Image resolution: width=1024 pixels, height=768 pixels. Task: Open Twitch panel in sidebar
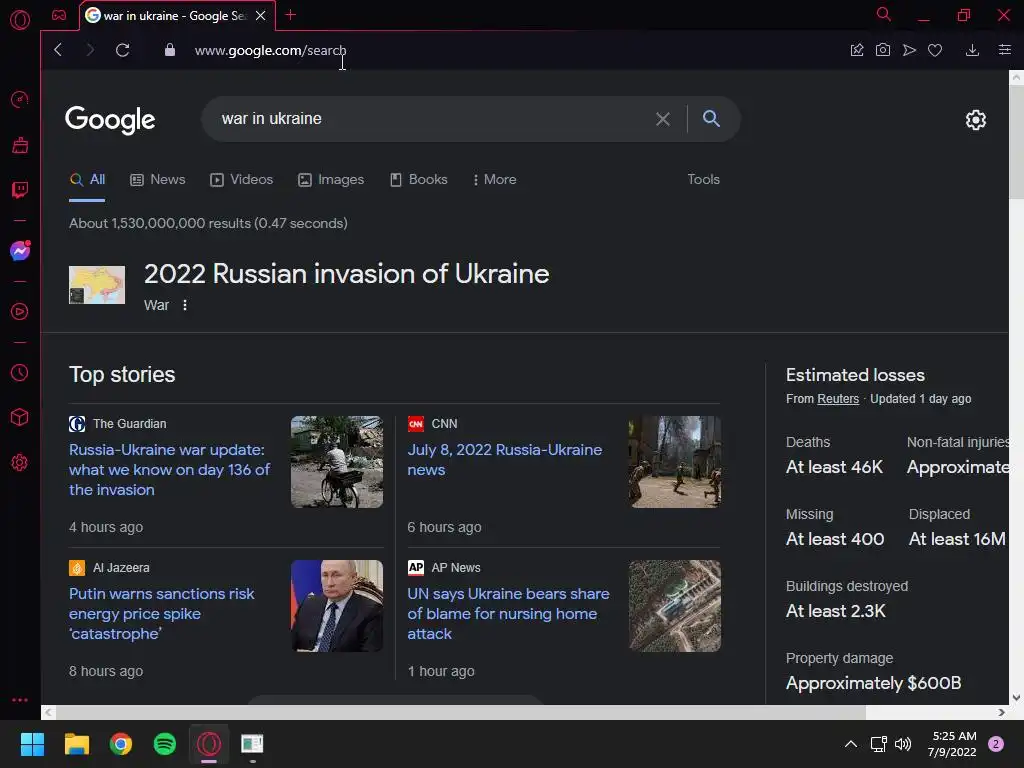pos(20,190)
